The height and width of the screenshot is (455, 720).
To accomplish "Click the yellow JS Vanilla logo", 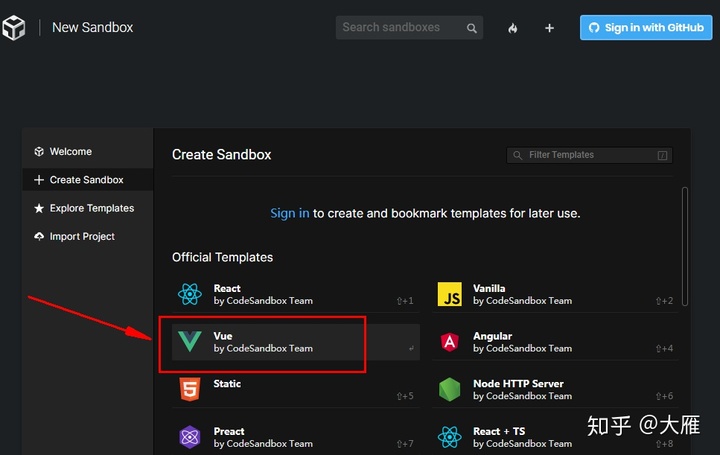I will pos(450,294).
